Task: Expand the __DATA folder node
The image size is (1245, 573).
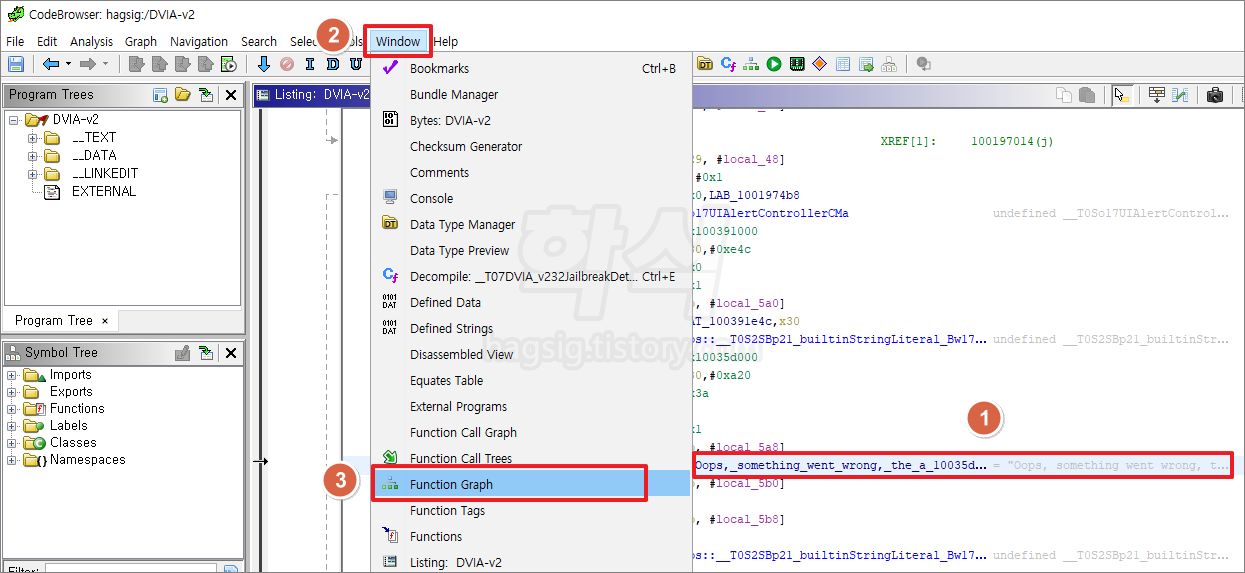Action: click(32, 156)
